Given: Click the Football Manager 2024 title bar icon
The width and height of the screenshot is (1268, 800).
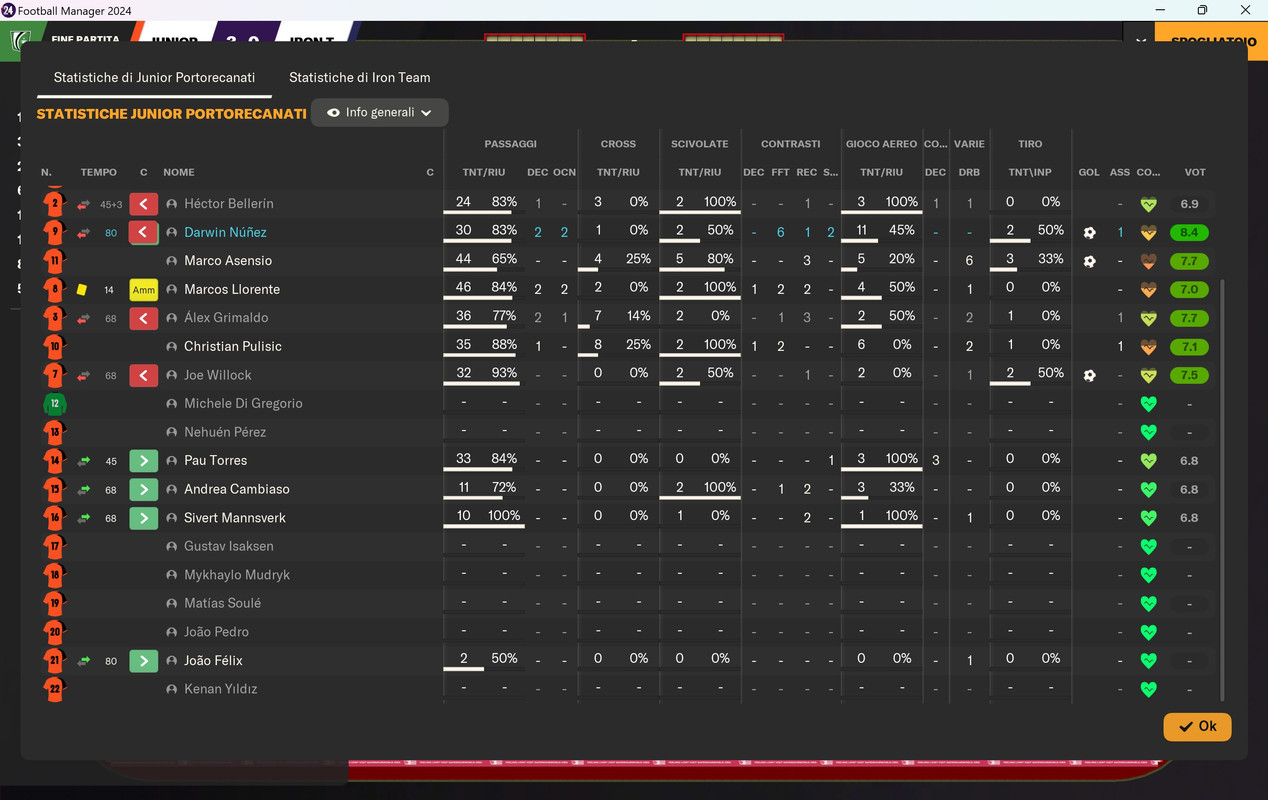Looking at the screenshot, I should pyautogui.click(x=8, y=10).
